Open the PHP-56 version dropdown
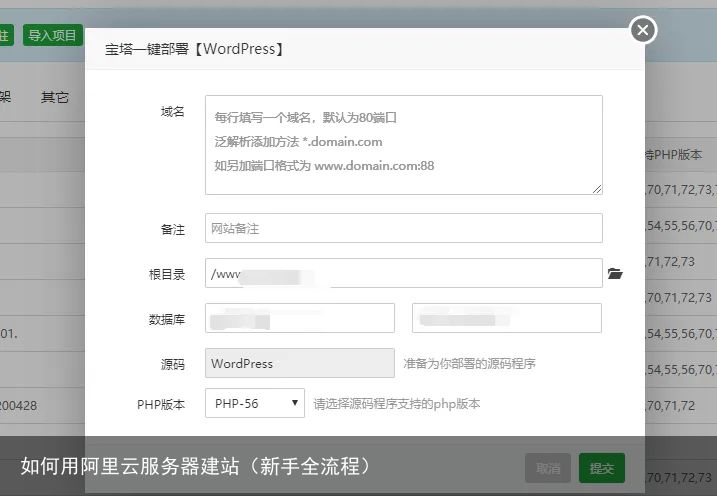 [255, 403]
